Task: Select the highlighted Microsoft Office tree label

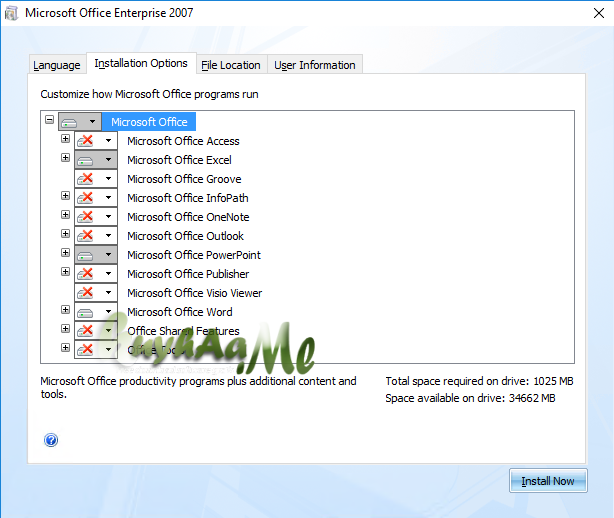Action: [149, 122]
